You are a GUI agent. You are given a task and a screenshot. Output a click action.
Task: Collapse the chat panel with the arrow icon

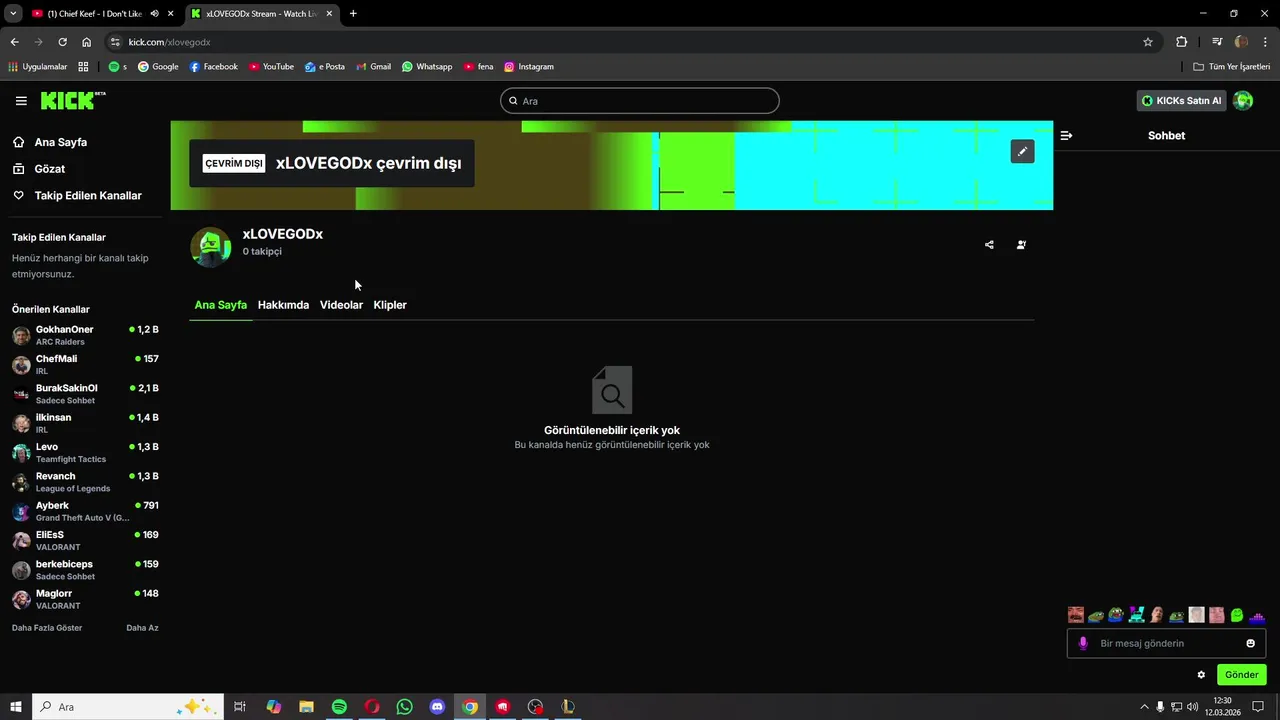pyautogui.click(x=1066, y=135)
